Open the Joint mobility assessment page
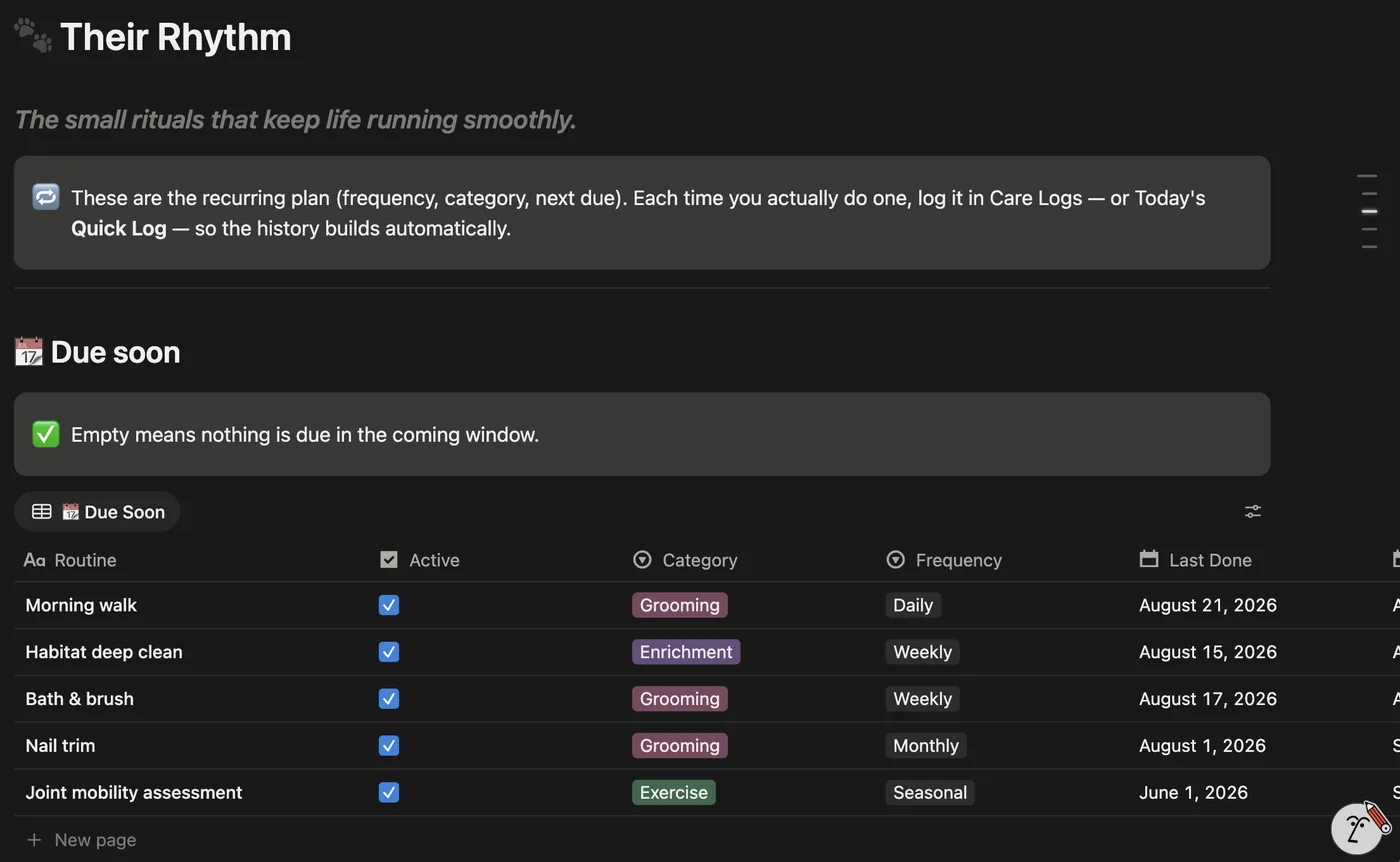Image resolution: width=1400 pixels, height=862 pixels. (134, 793)
